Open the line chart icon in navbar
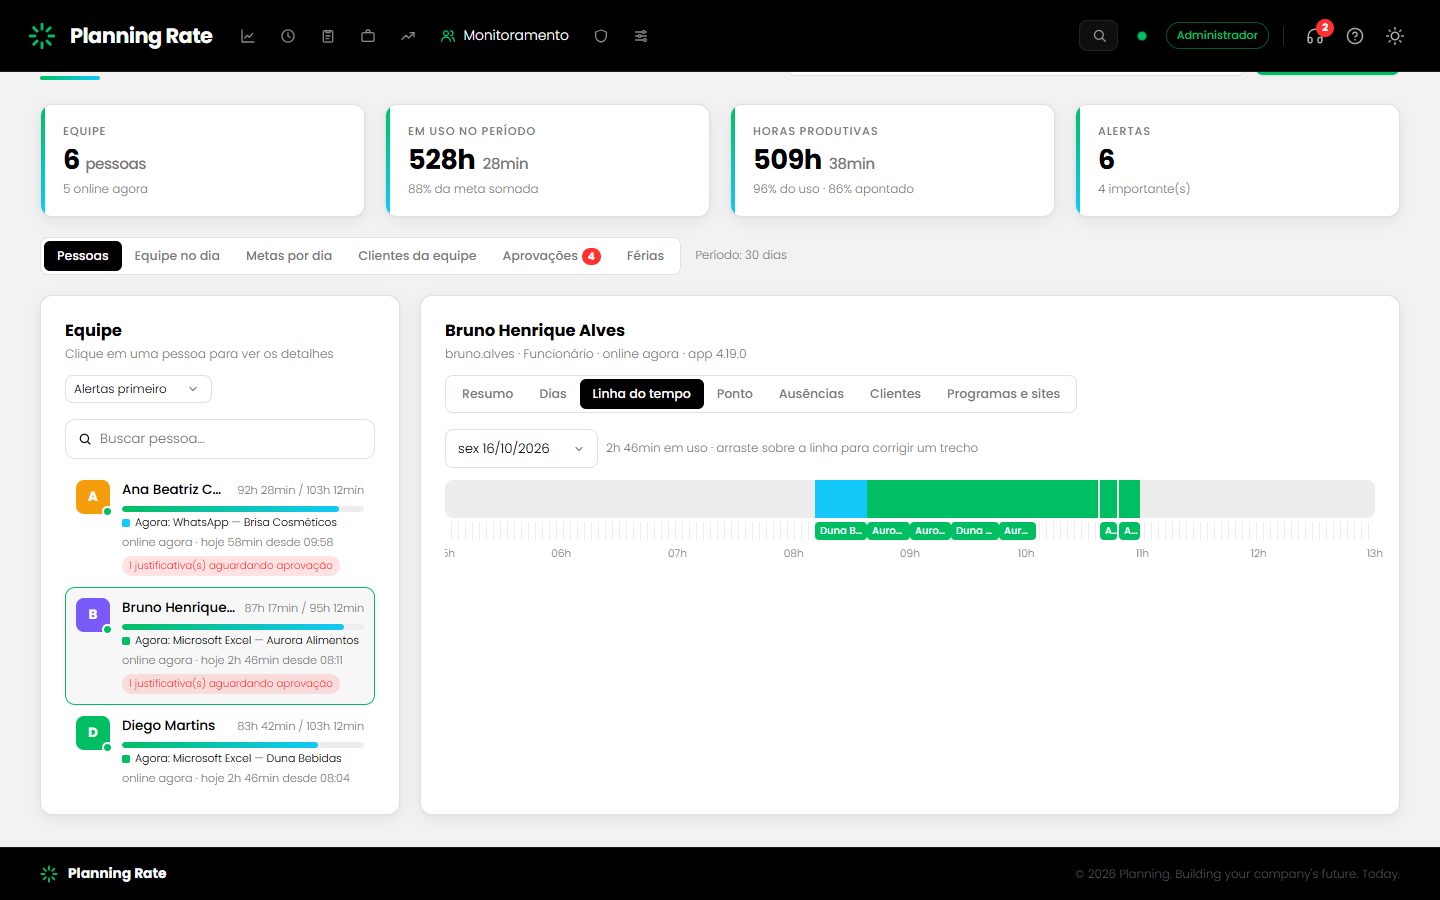Image resolution: width=1440 pixels, height=900 pixels. click(x=248, y=36)
